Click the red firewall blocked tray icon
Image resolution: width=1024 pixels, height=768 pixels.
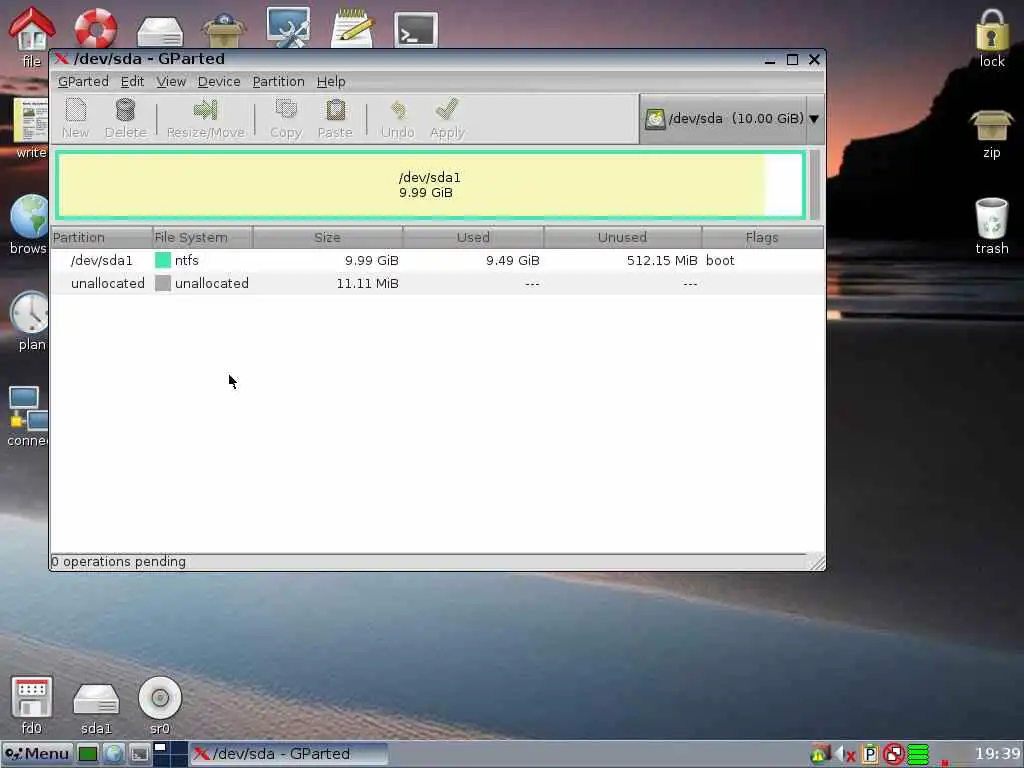pos(893,754)
